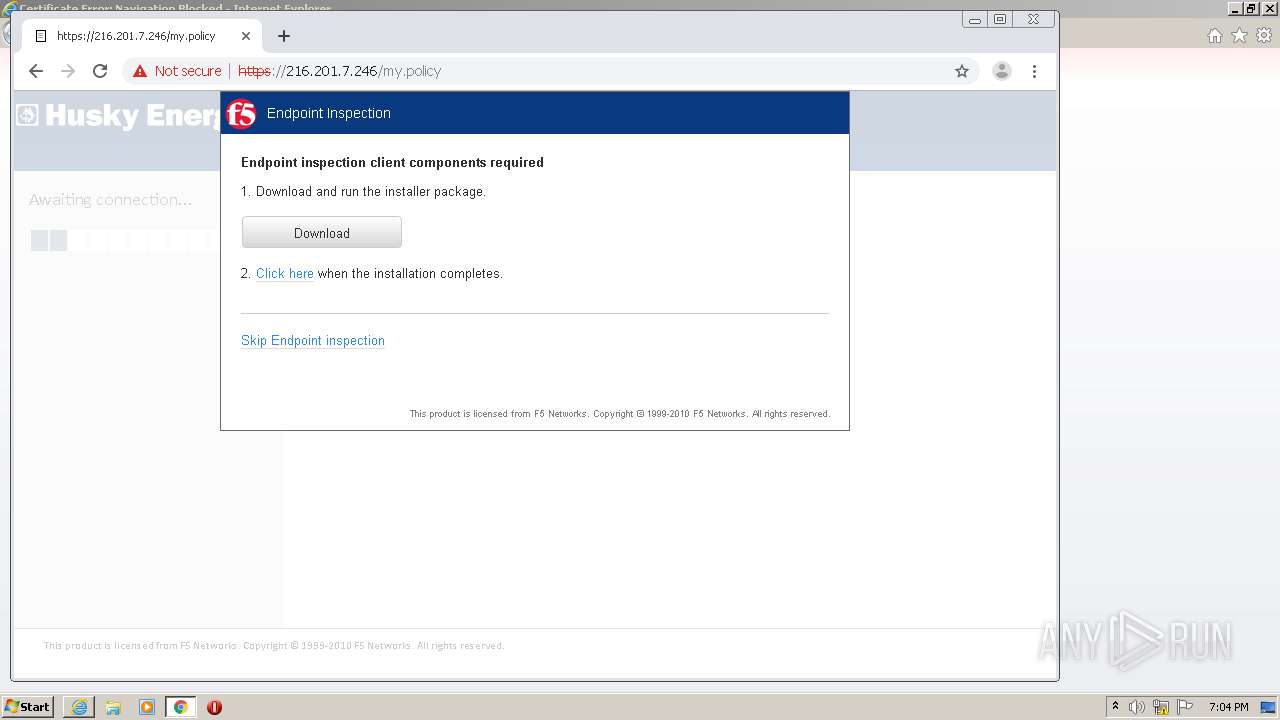The image size is (1280, 720).
Task: Click the Download button
Action: 322,233
